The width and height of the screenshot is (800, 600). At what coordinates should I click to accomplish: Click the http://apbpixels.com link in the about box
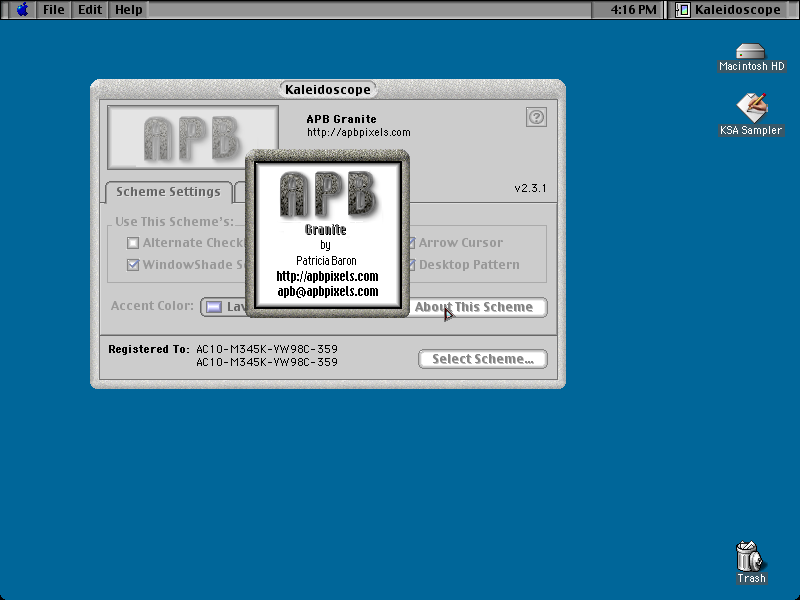coord(328,276)
